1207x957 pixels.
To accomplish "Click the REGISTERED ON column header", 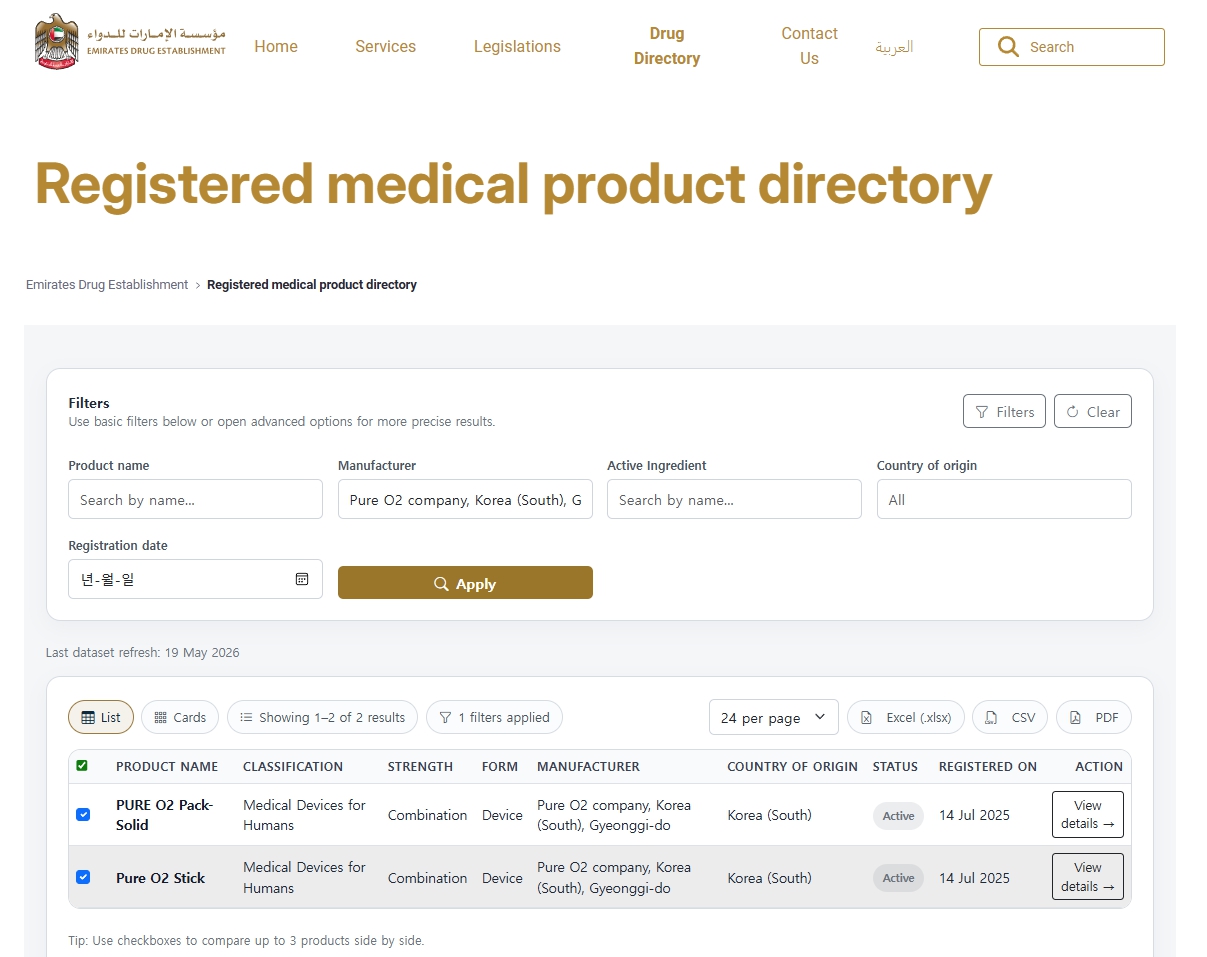I will [987, 767].
